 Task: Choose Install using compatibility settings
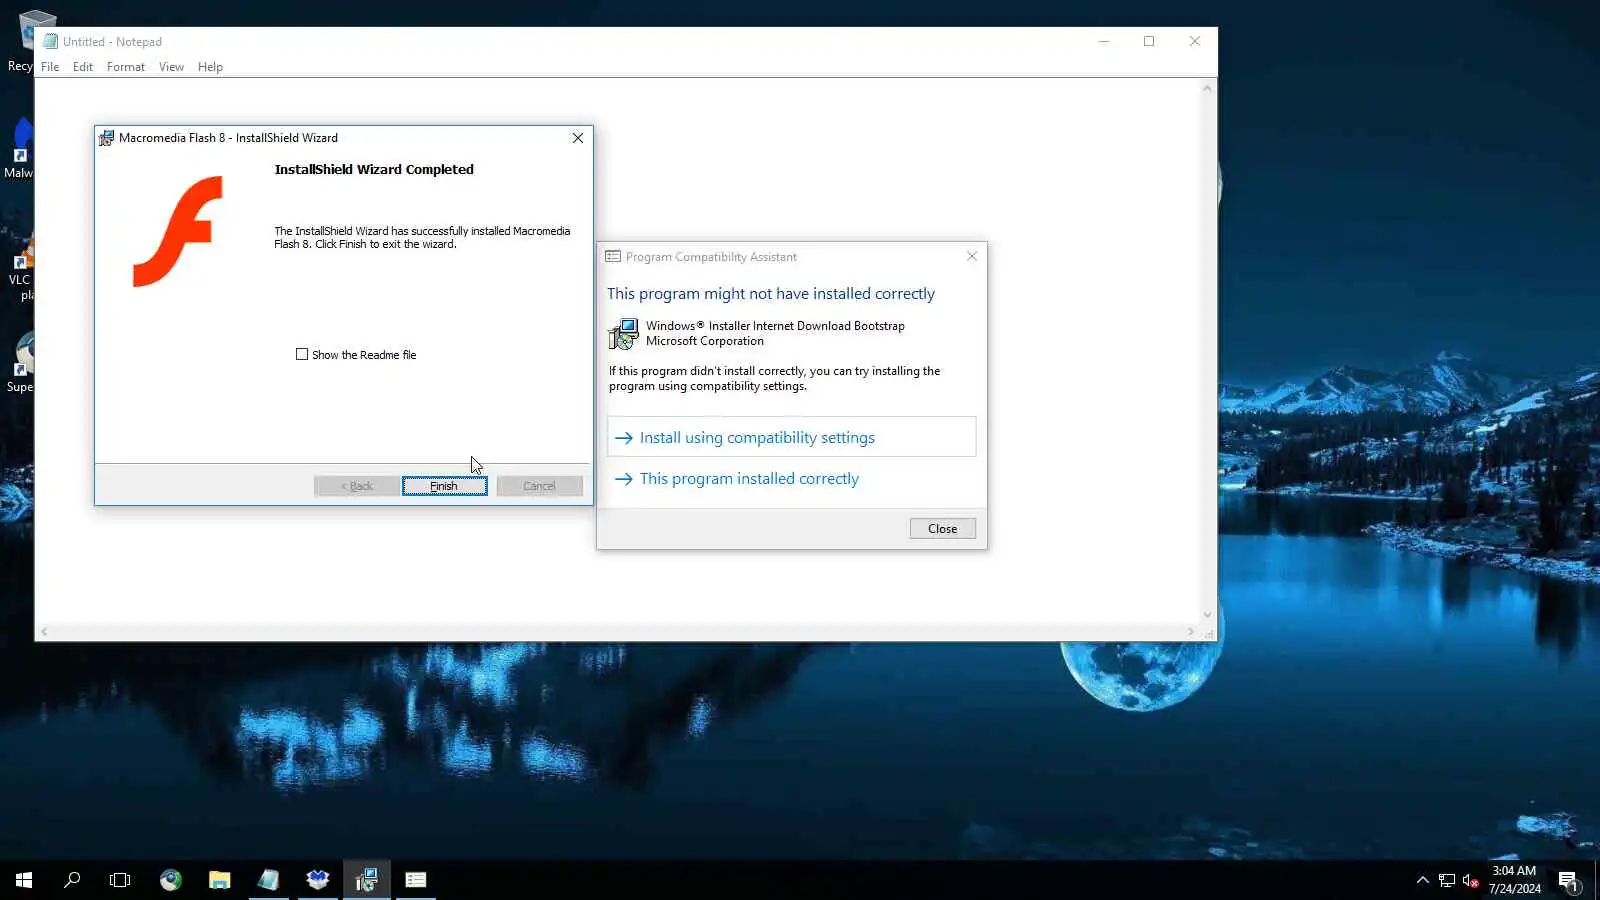[x=791, y=437]
